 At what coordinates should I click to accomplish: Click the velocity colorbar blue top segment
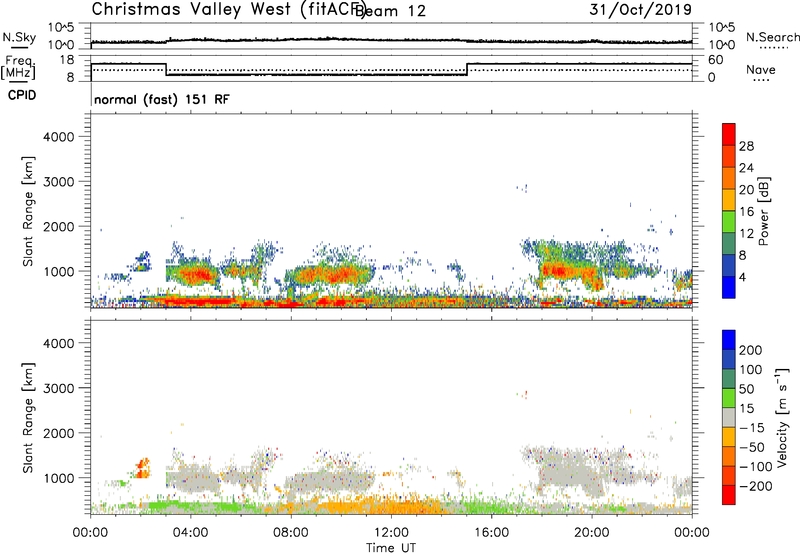click(x=729, y=340)
